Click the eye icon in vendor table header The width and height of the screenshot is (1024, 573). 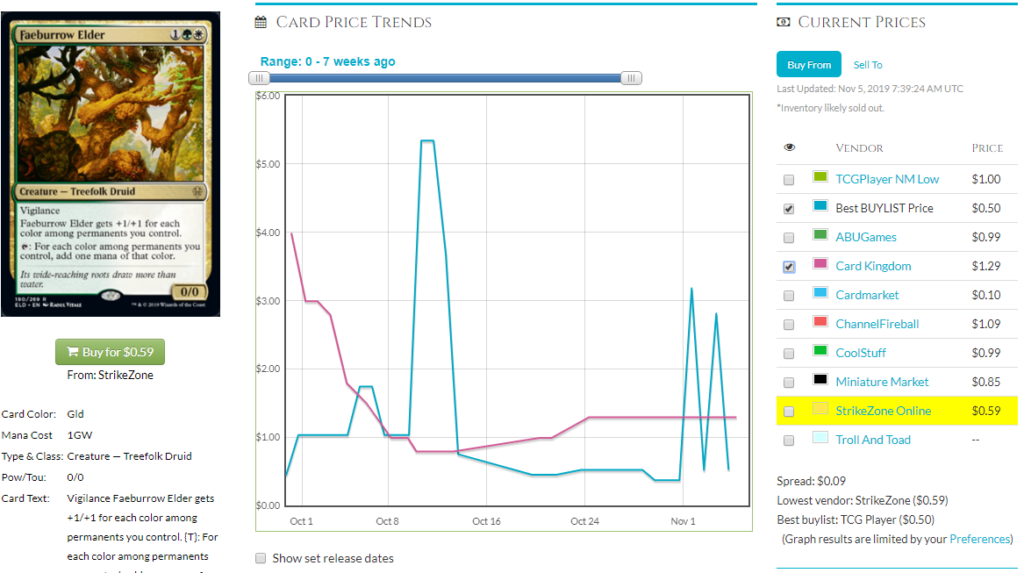tap(789, 148)
